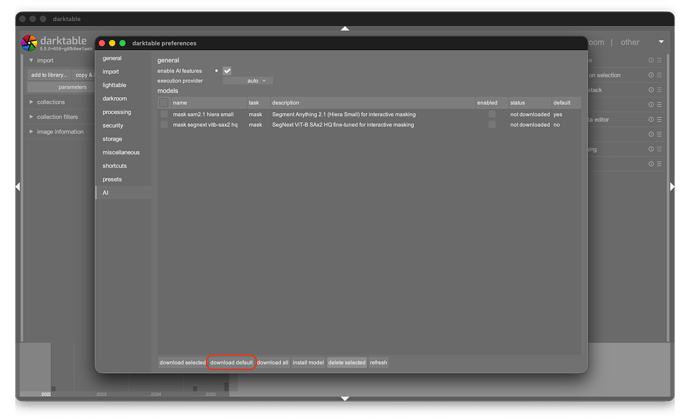
Task: Click add to library button
Action: 48,75
